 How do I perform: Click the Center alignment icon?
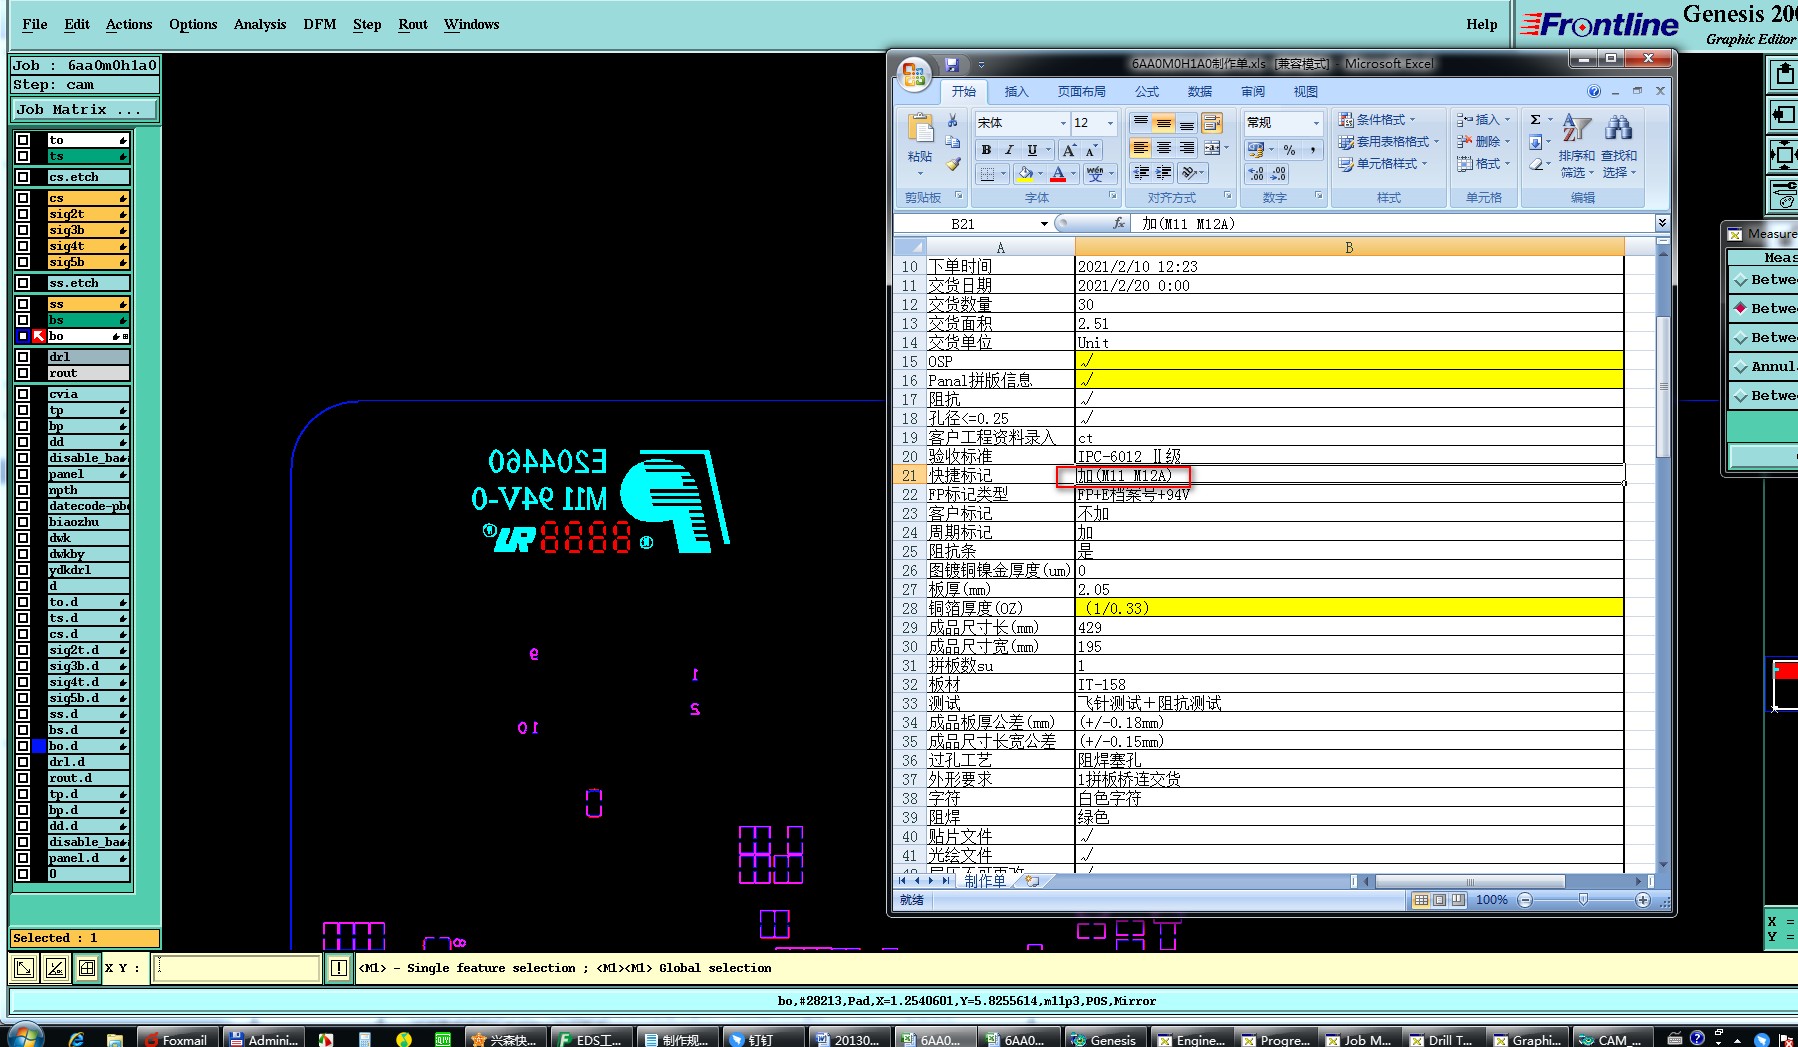pos(1164,148)
